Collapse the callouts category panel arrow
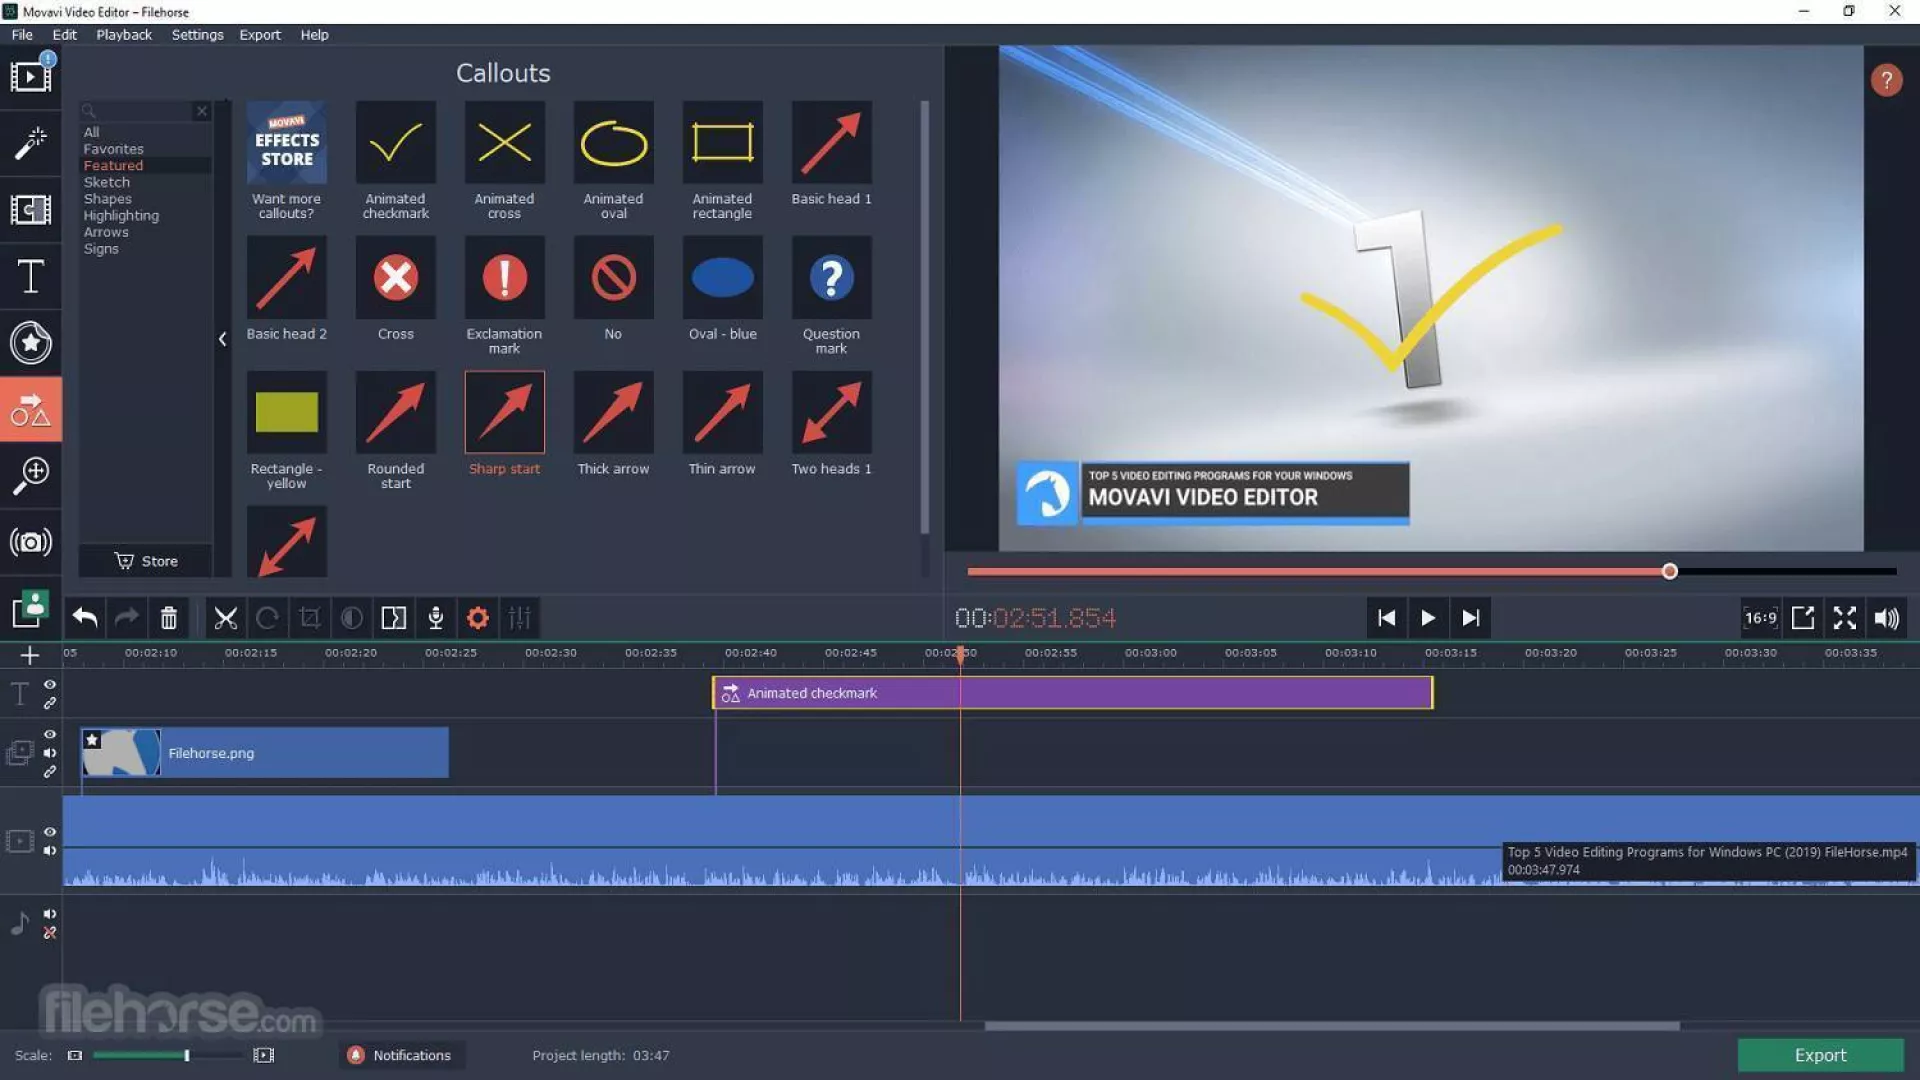 (222, 339)
